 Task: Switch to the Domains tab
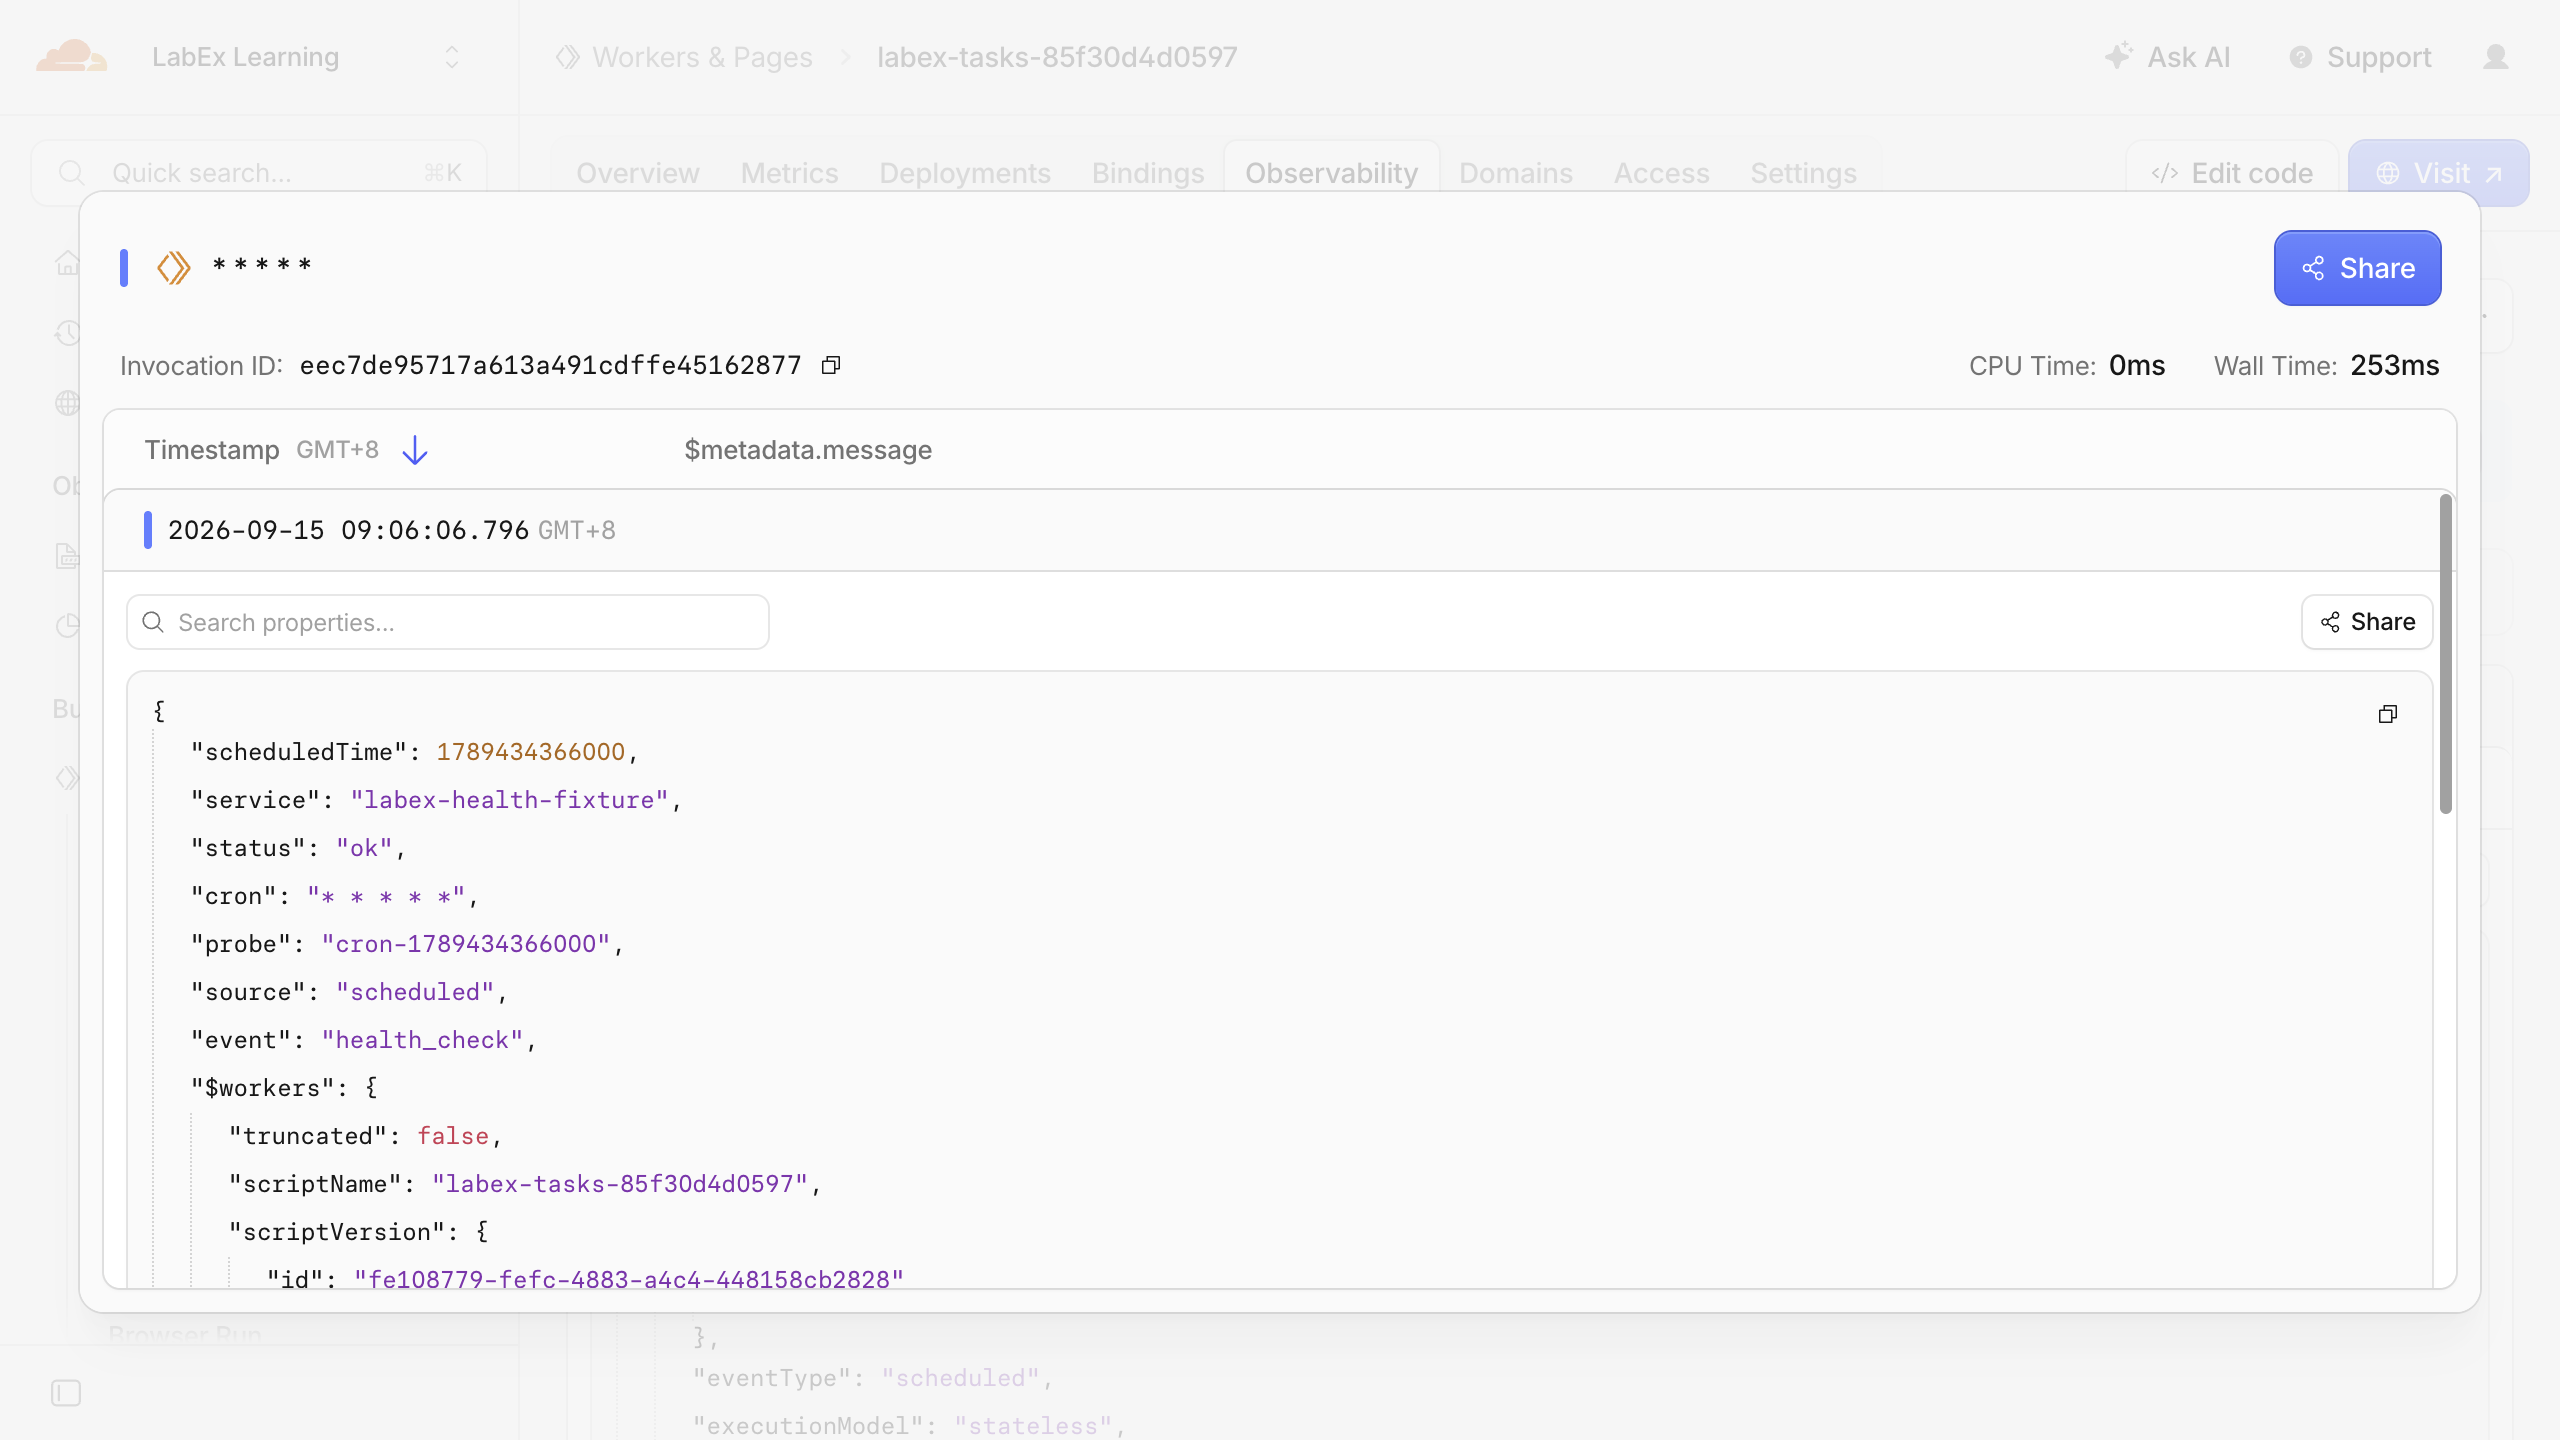(1515, 173)
